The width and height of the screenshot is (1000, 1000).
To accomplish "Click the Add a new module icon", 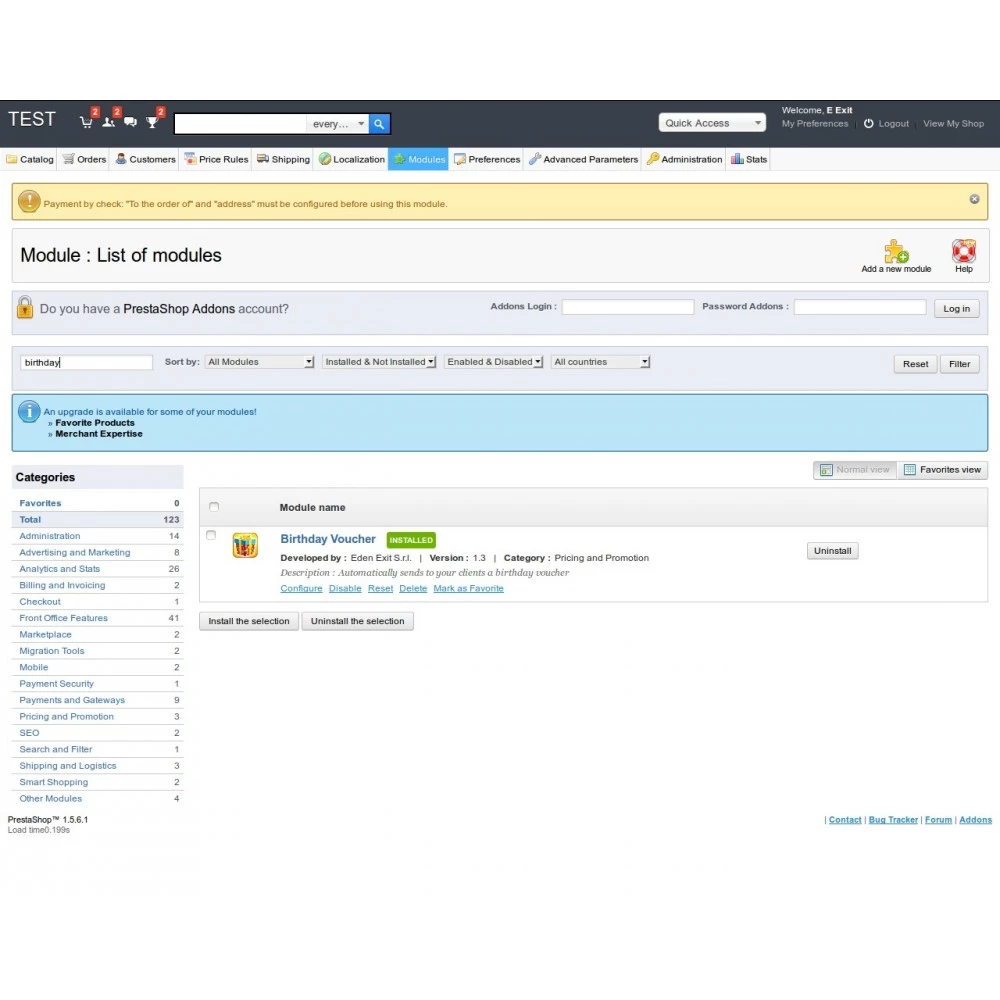I will point(895,251).
